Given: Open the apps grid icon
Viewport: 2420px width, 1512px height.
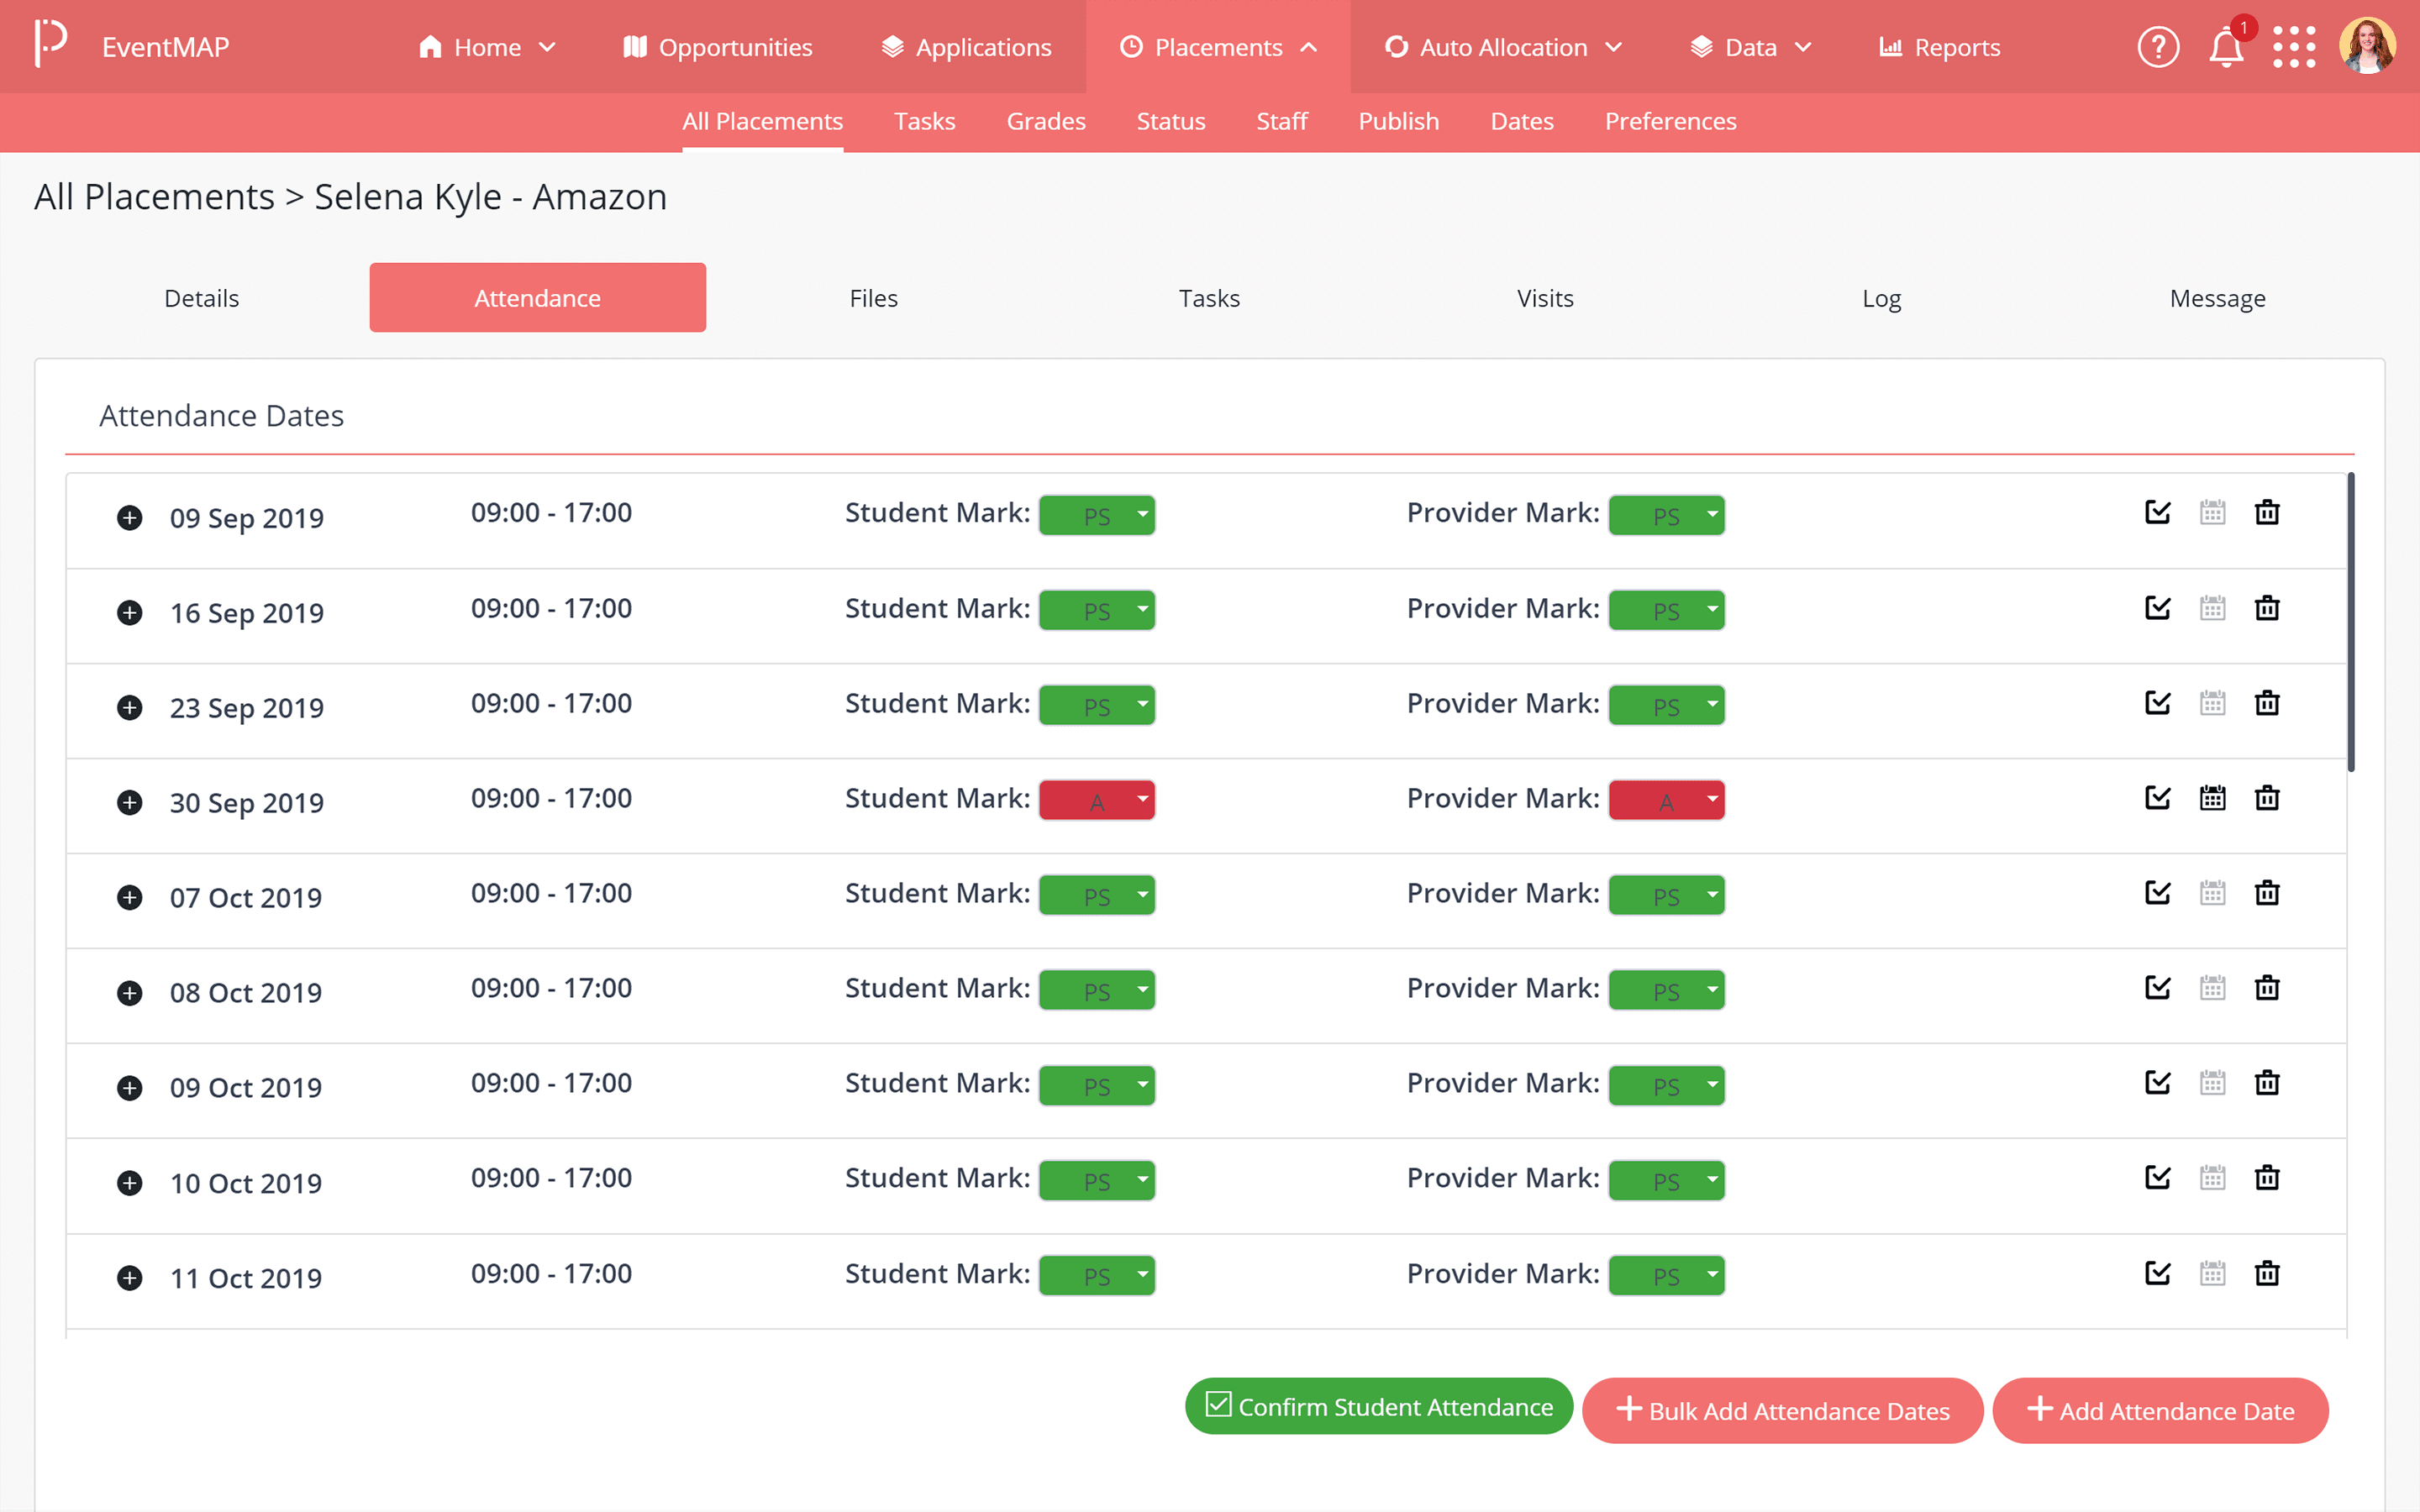Looking at the screenshot, I should [x=2293, y=47].
